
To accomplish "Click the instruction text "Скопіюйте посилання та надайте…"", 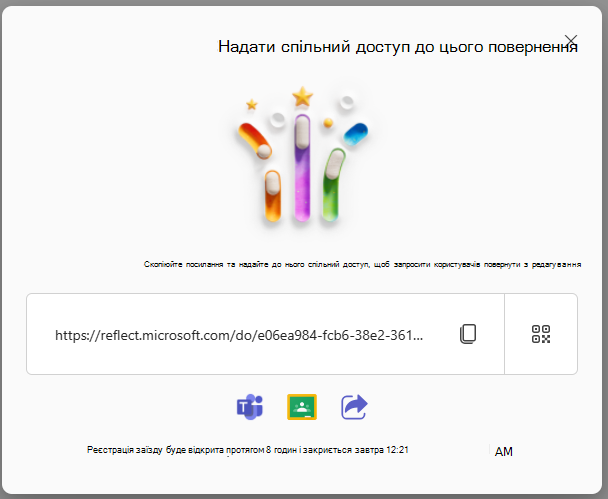I will click(x=362, y=264).
